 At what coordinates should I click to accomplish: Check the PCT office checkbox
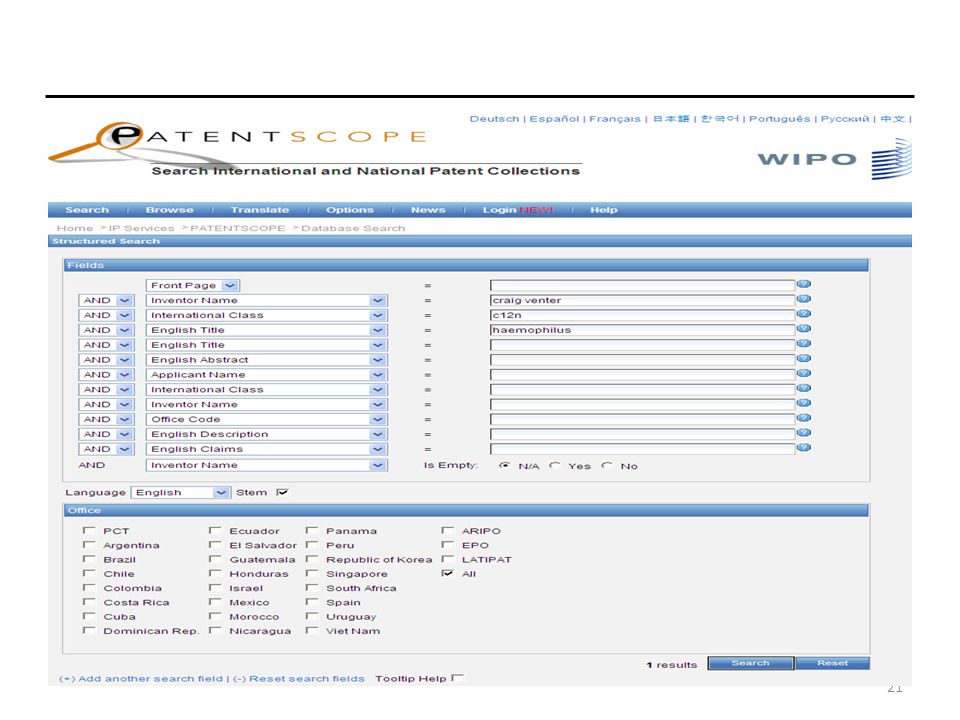coord(89,530)
